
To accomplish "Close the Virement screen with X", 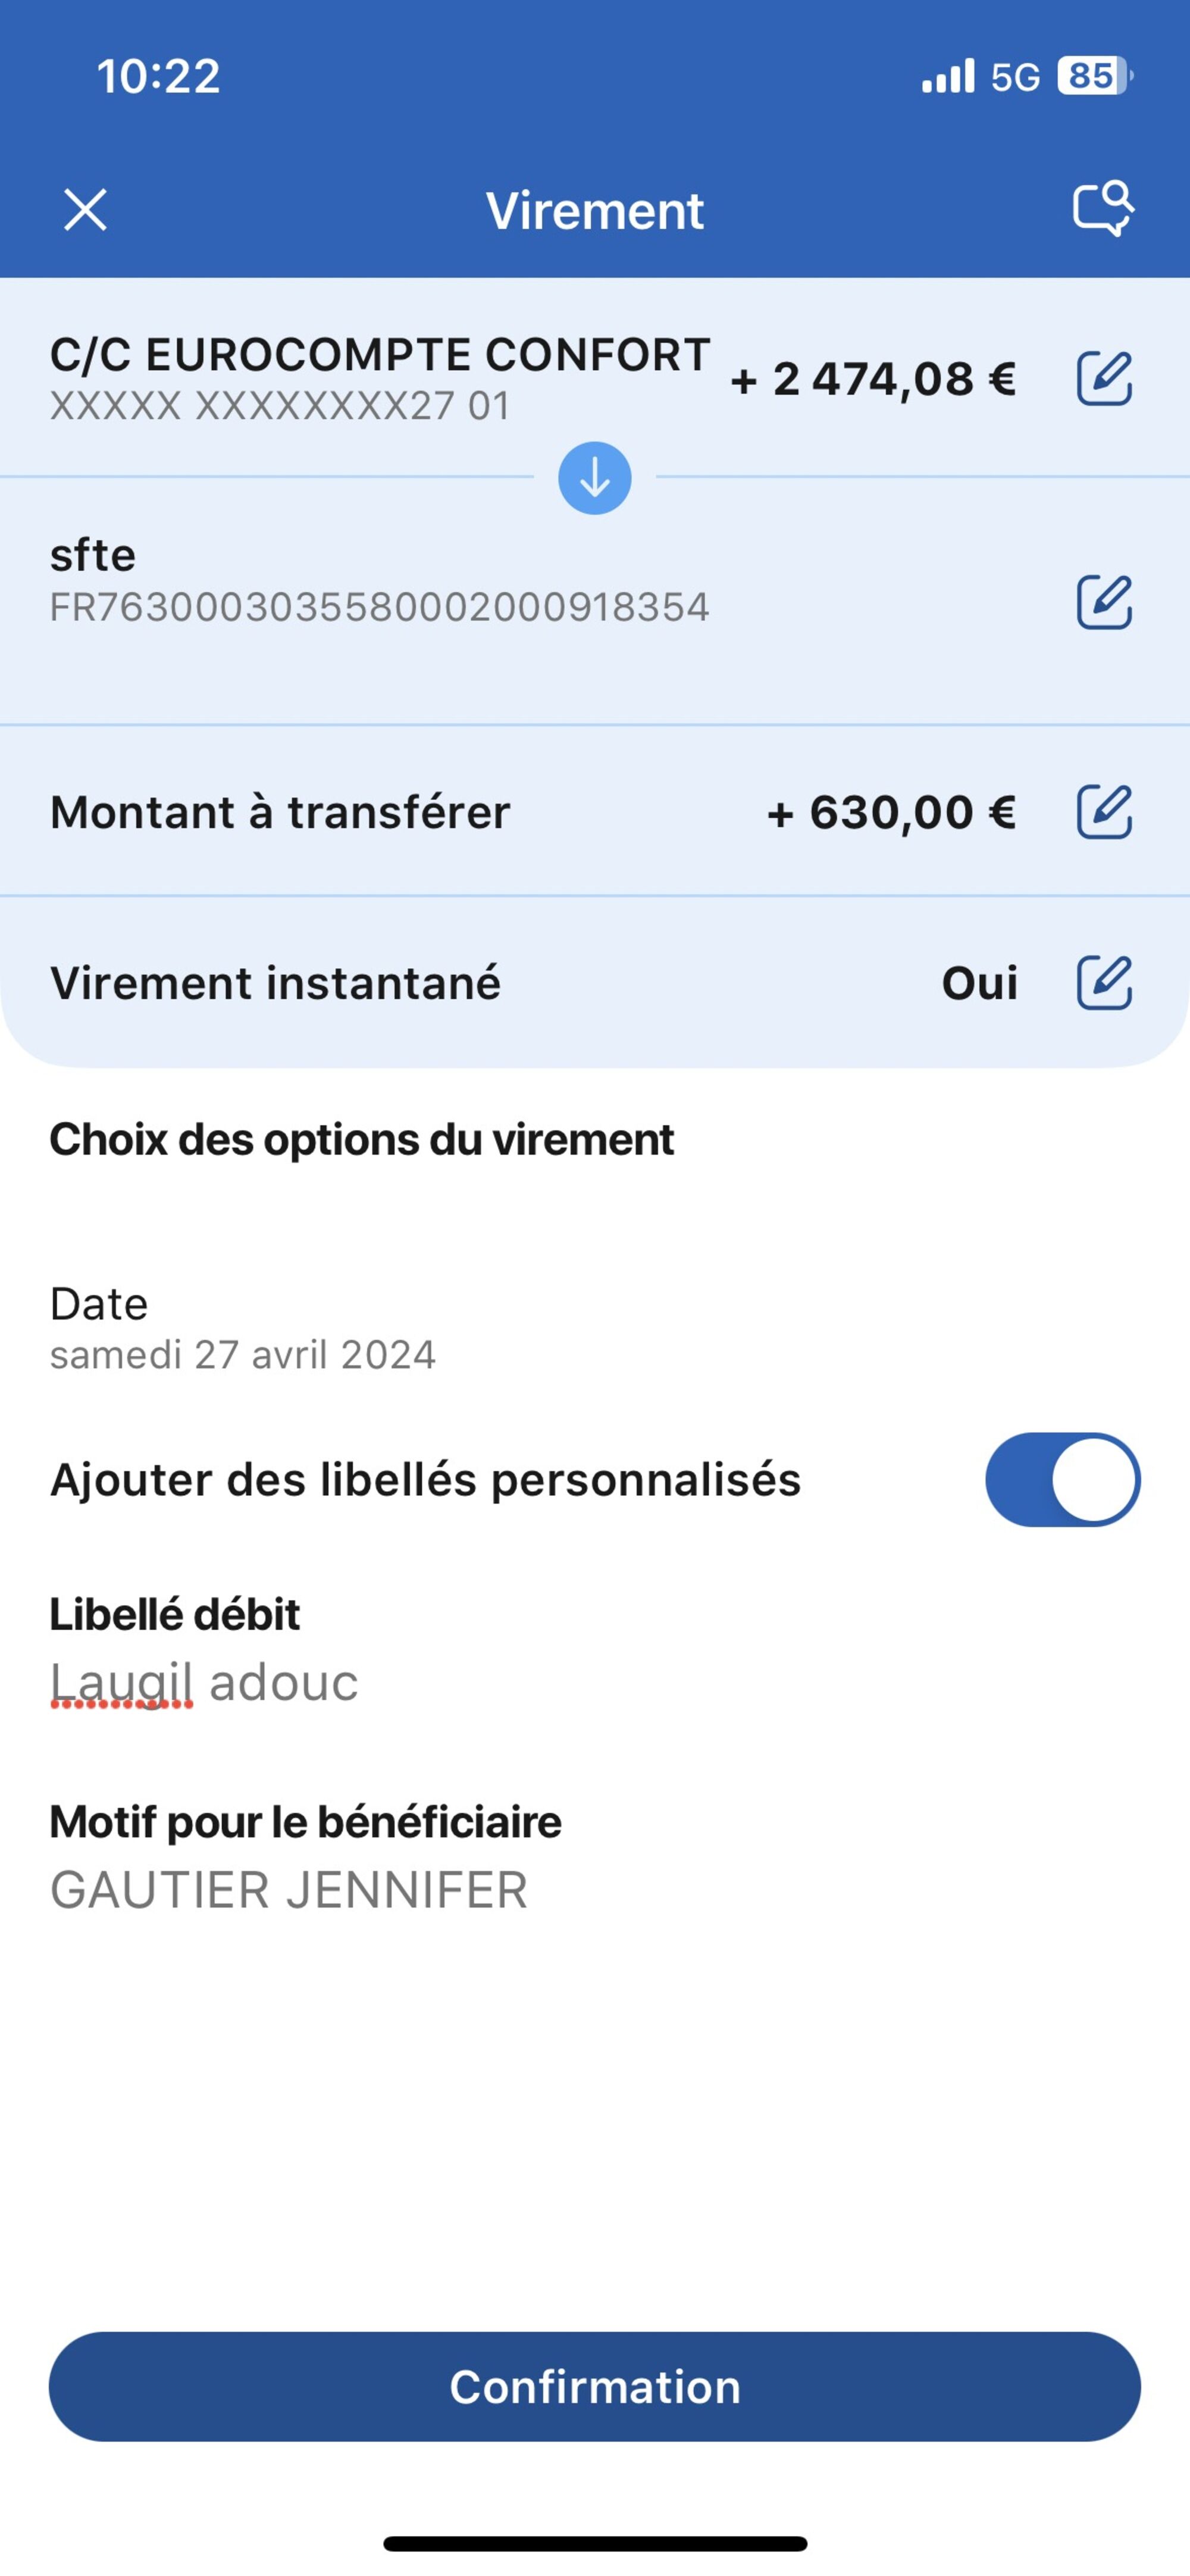I will [x=85, y=210].
